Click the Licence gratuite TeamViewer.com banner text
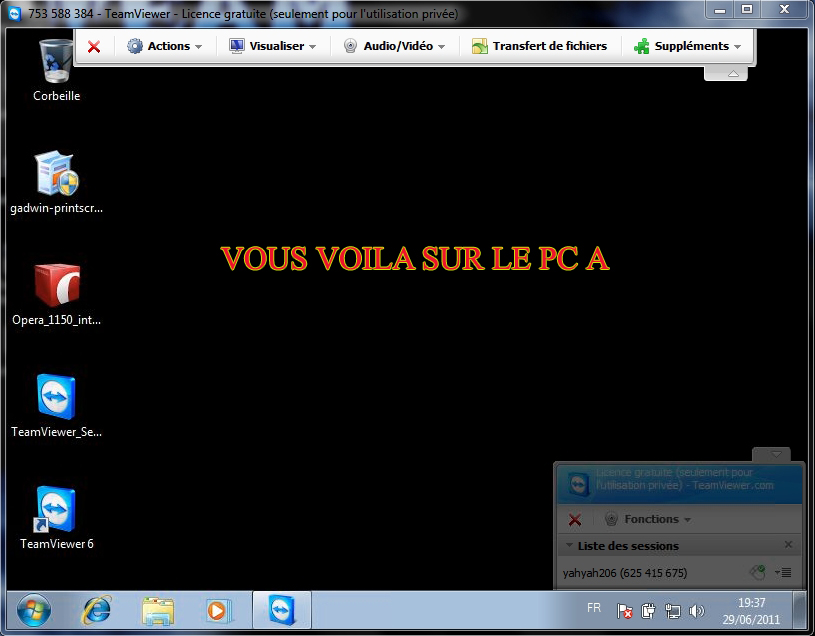Image resolution: width=815 pixels, height=636 pixels. click(x=685, y=479)
